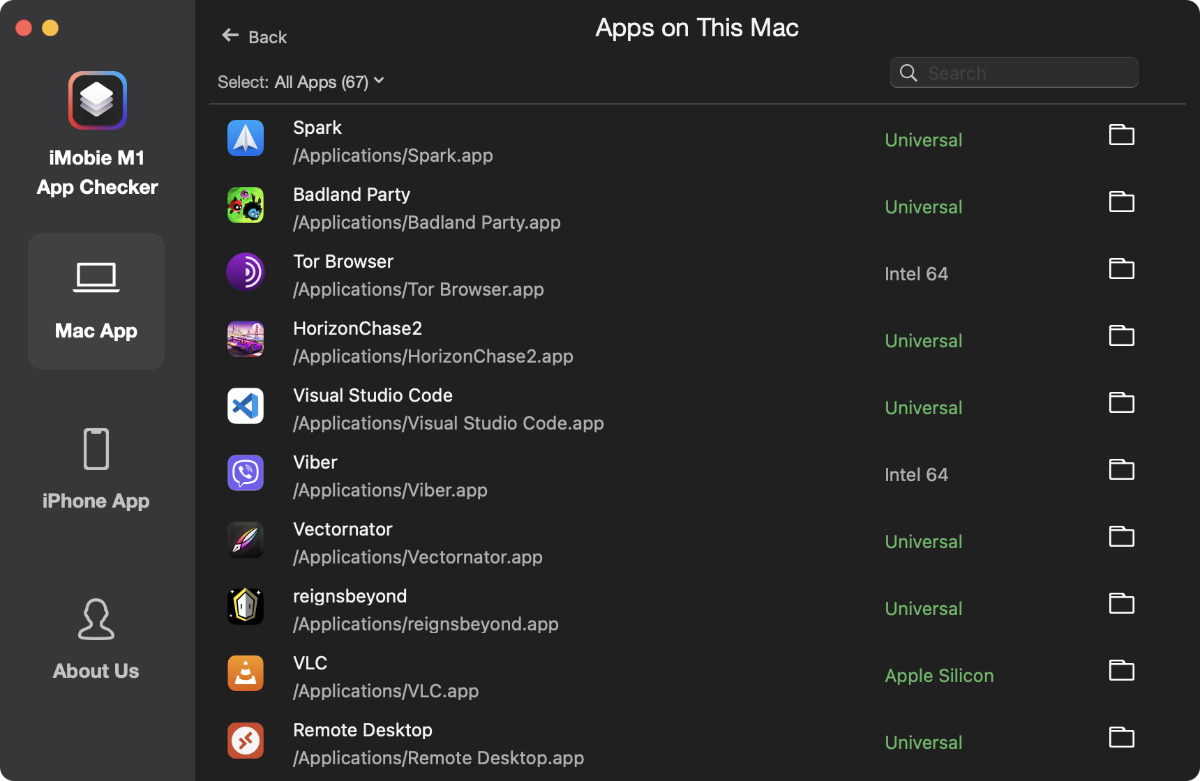This screenshot has height=781, width=1200.
Task: Focus the Search input field
Action: click(1025, 73)
